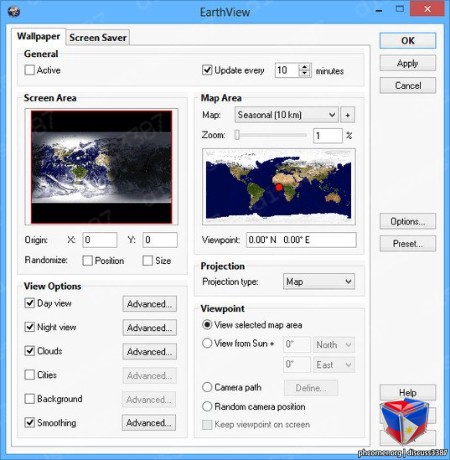Click the Map Area world map preview
Screen dimensions: 450x460
tap(279, 186)
